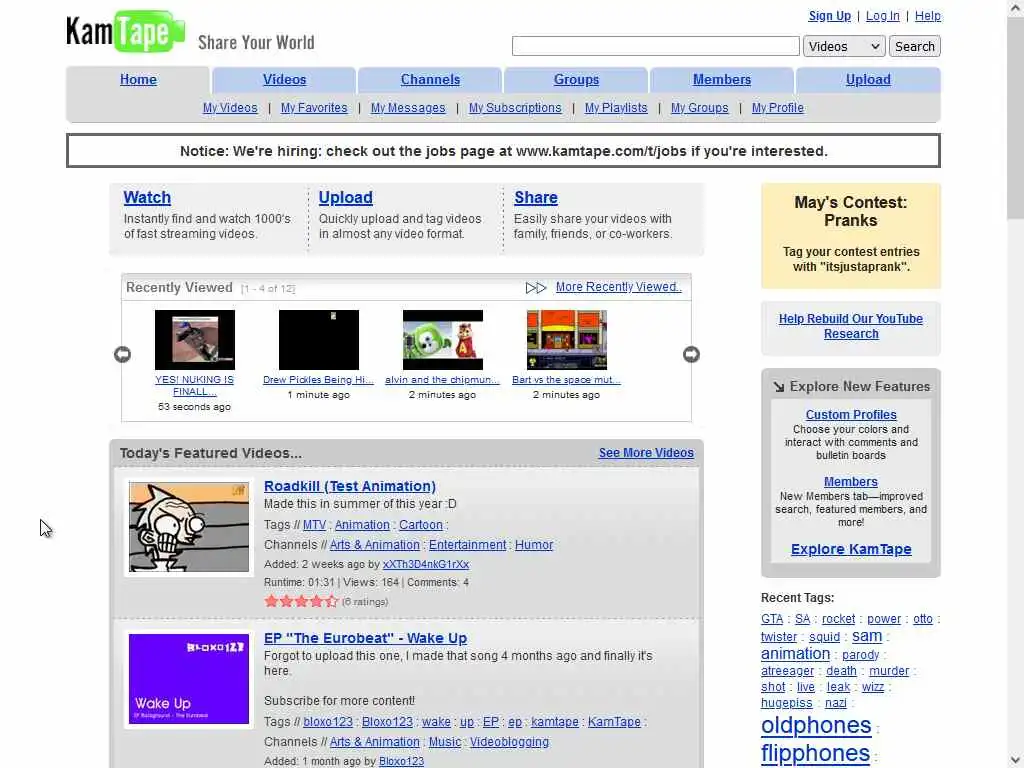
Task: Open My Favorites submenu link
Action: pos(314,108)
